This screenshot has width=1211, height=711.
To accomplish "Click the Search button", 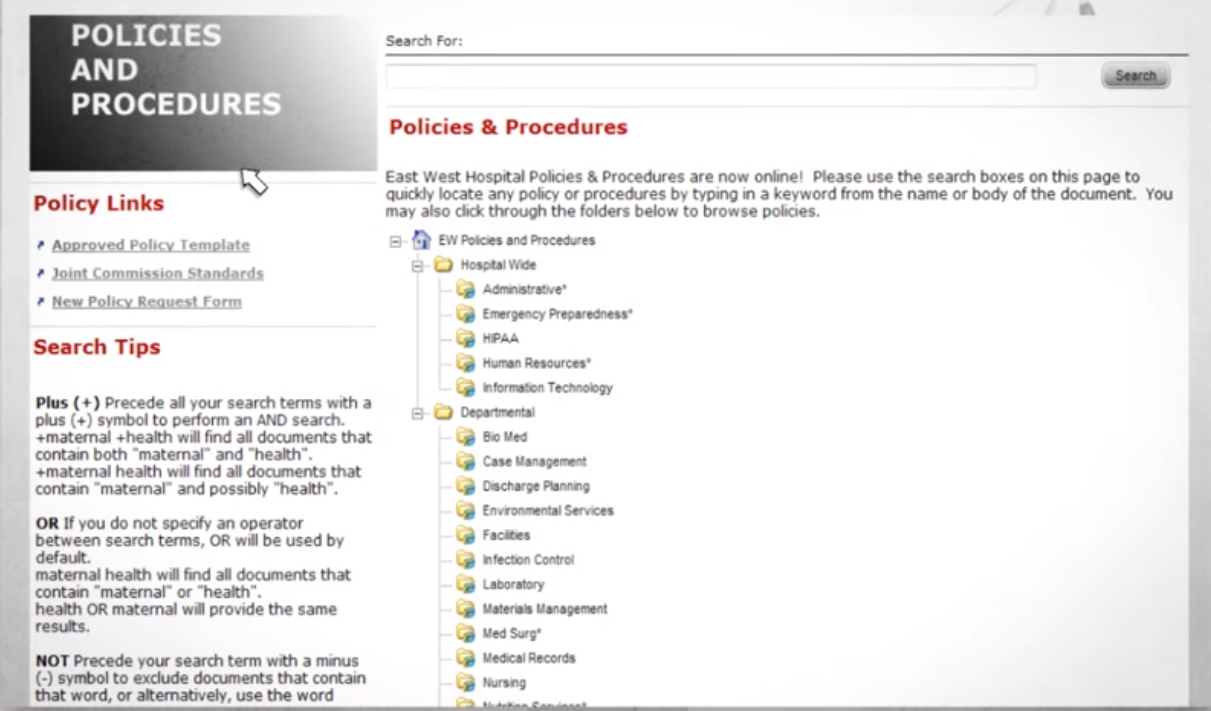I will point(1135,76).
